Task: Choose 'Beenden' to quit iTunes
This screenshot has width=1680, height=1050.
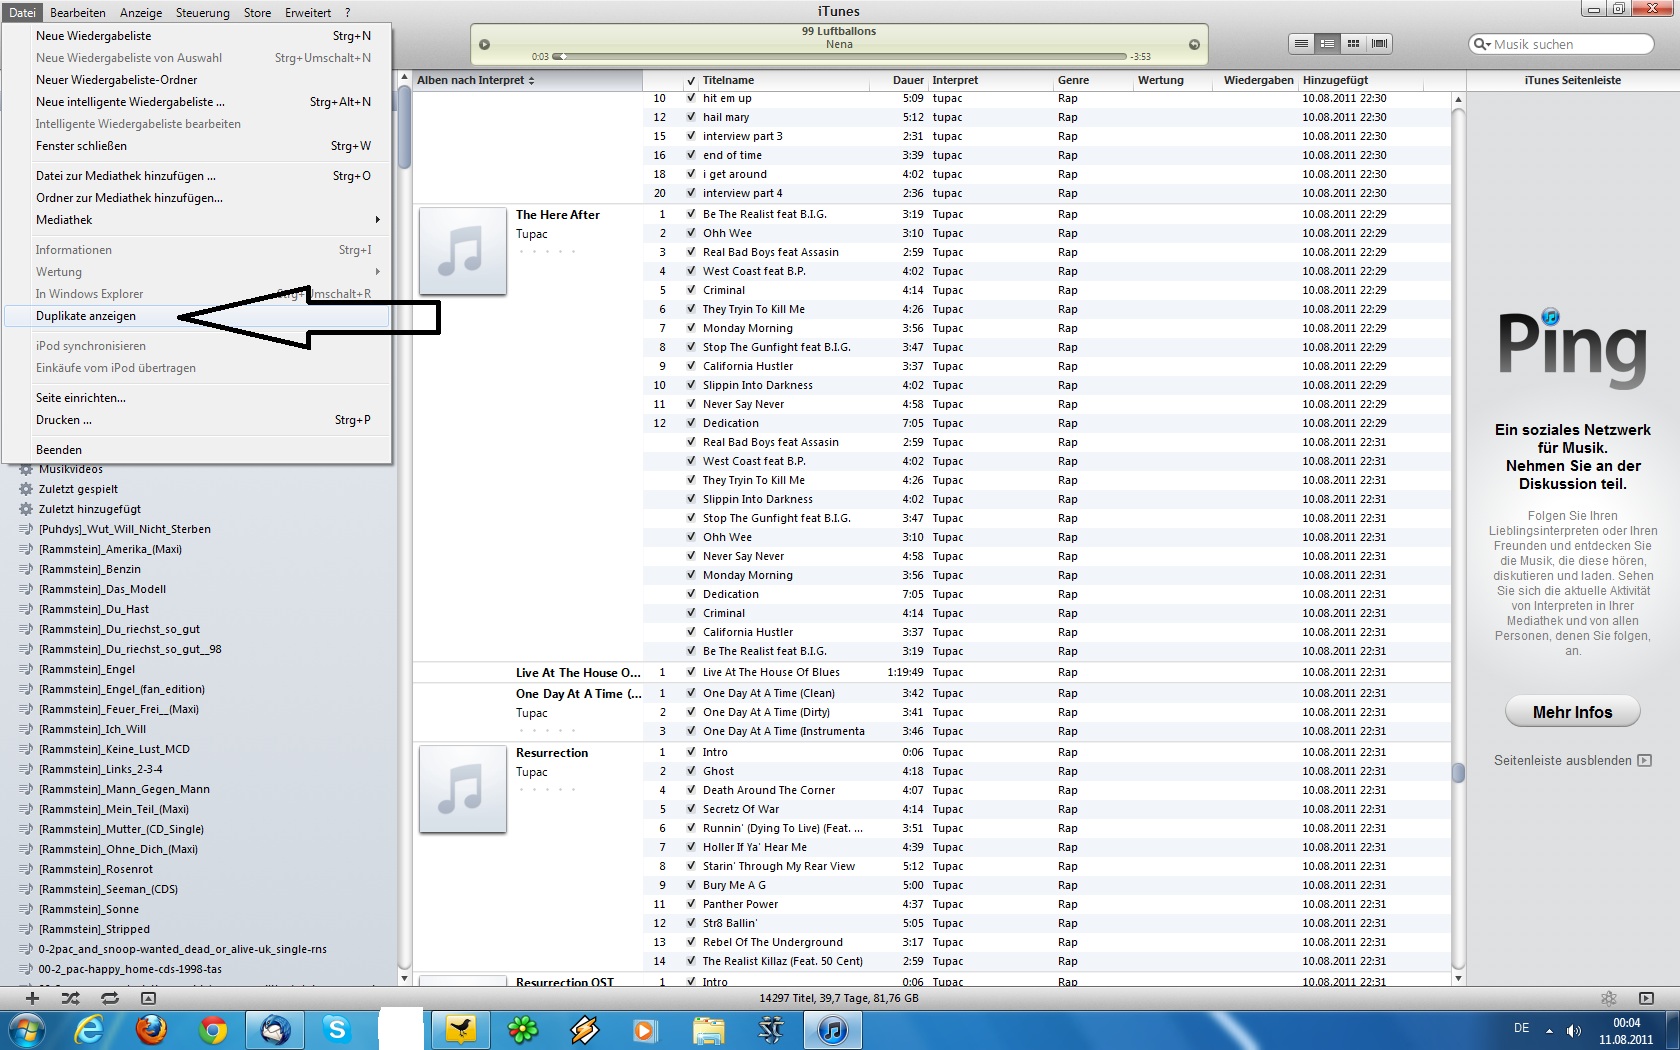Action: [x=197, y=450]
